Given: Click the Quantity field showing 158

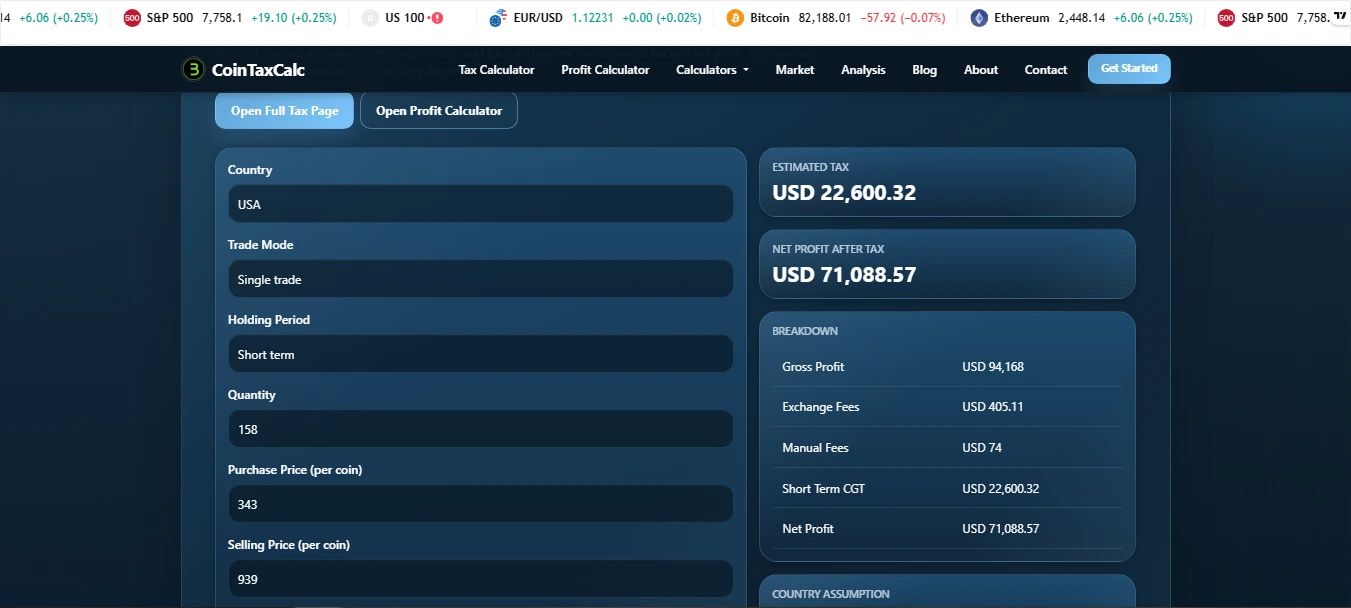Looking at the screenshot, I should click(480, 429).
